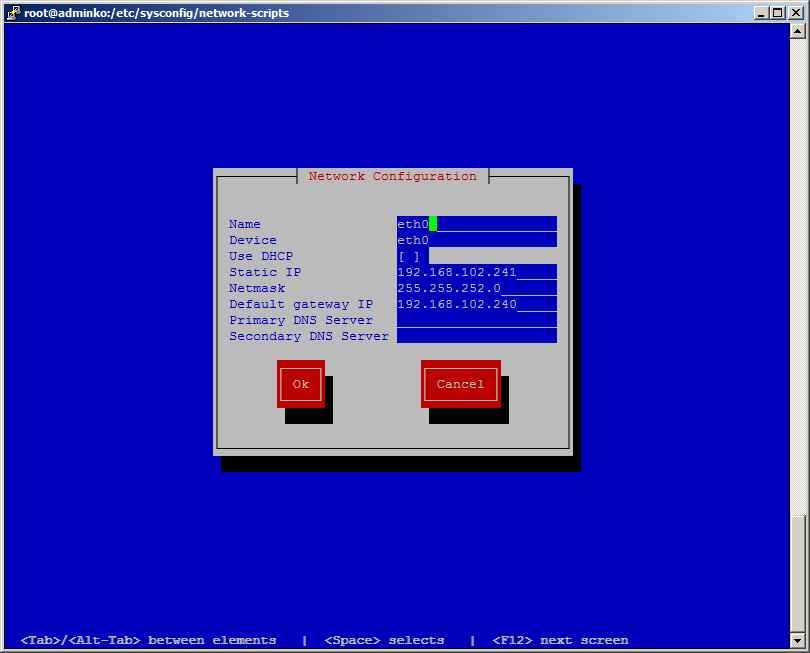The width and height of the screenshot is (810, 653).
Task: Focus the empty Primary DNS Server field
Action: click(476, 320)
